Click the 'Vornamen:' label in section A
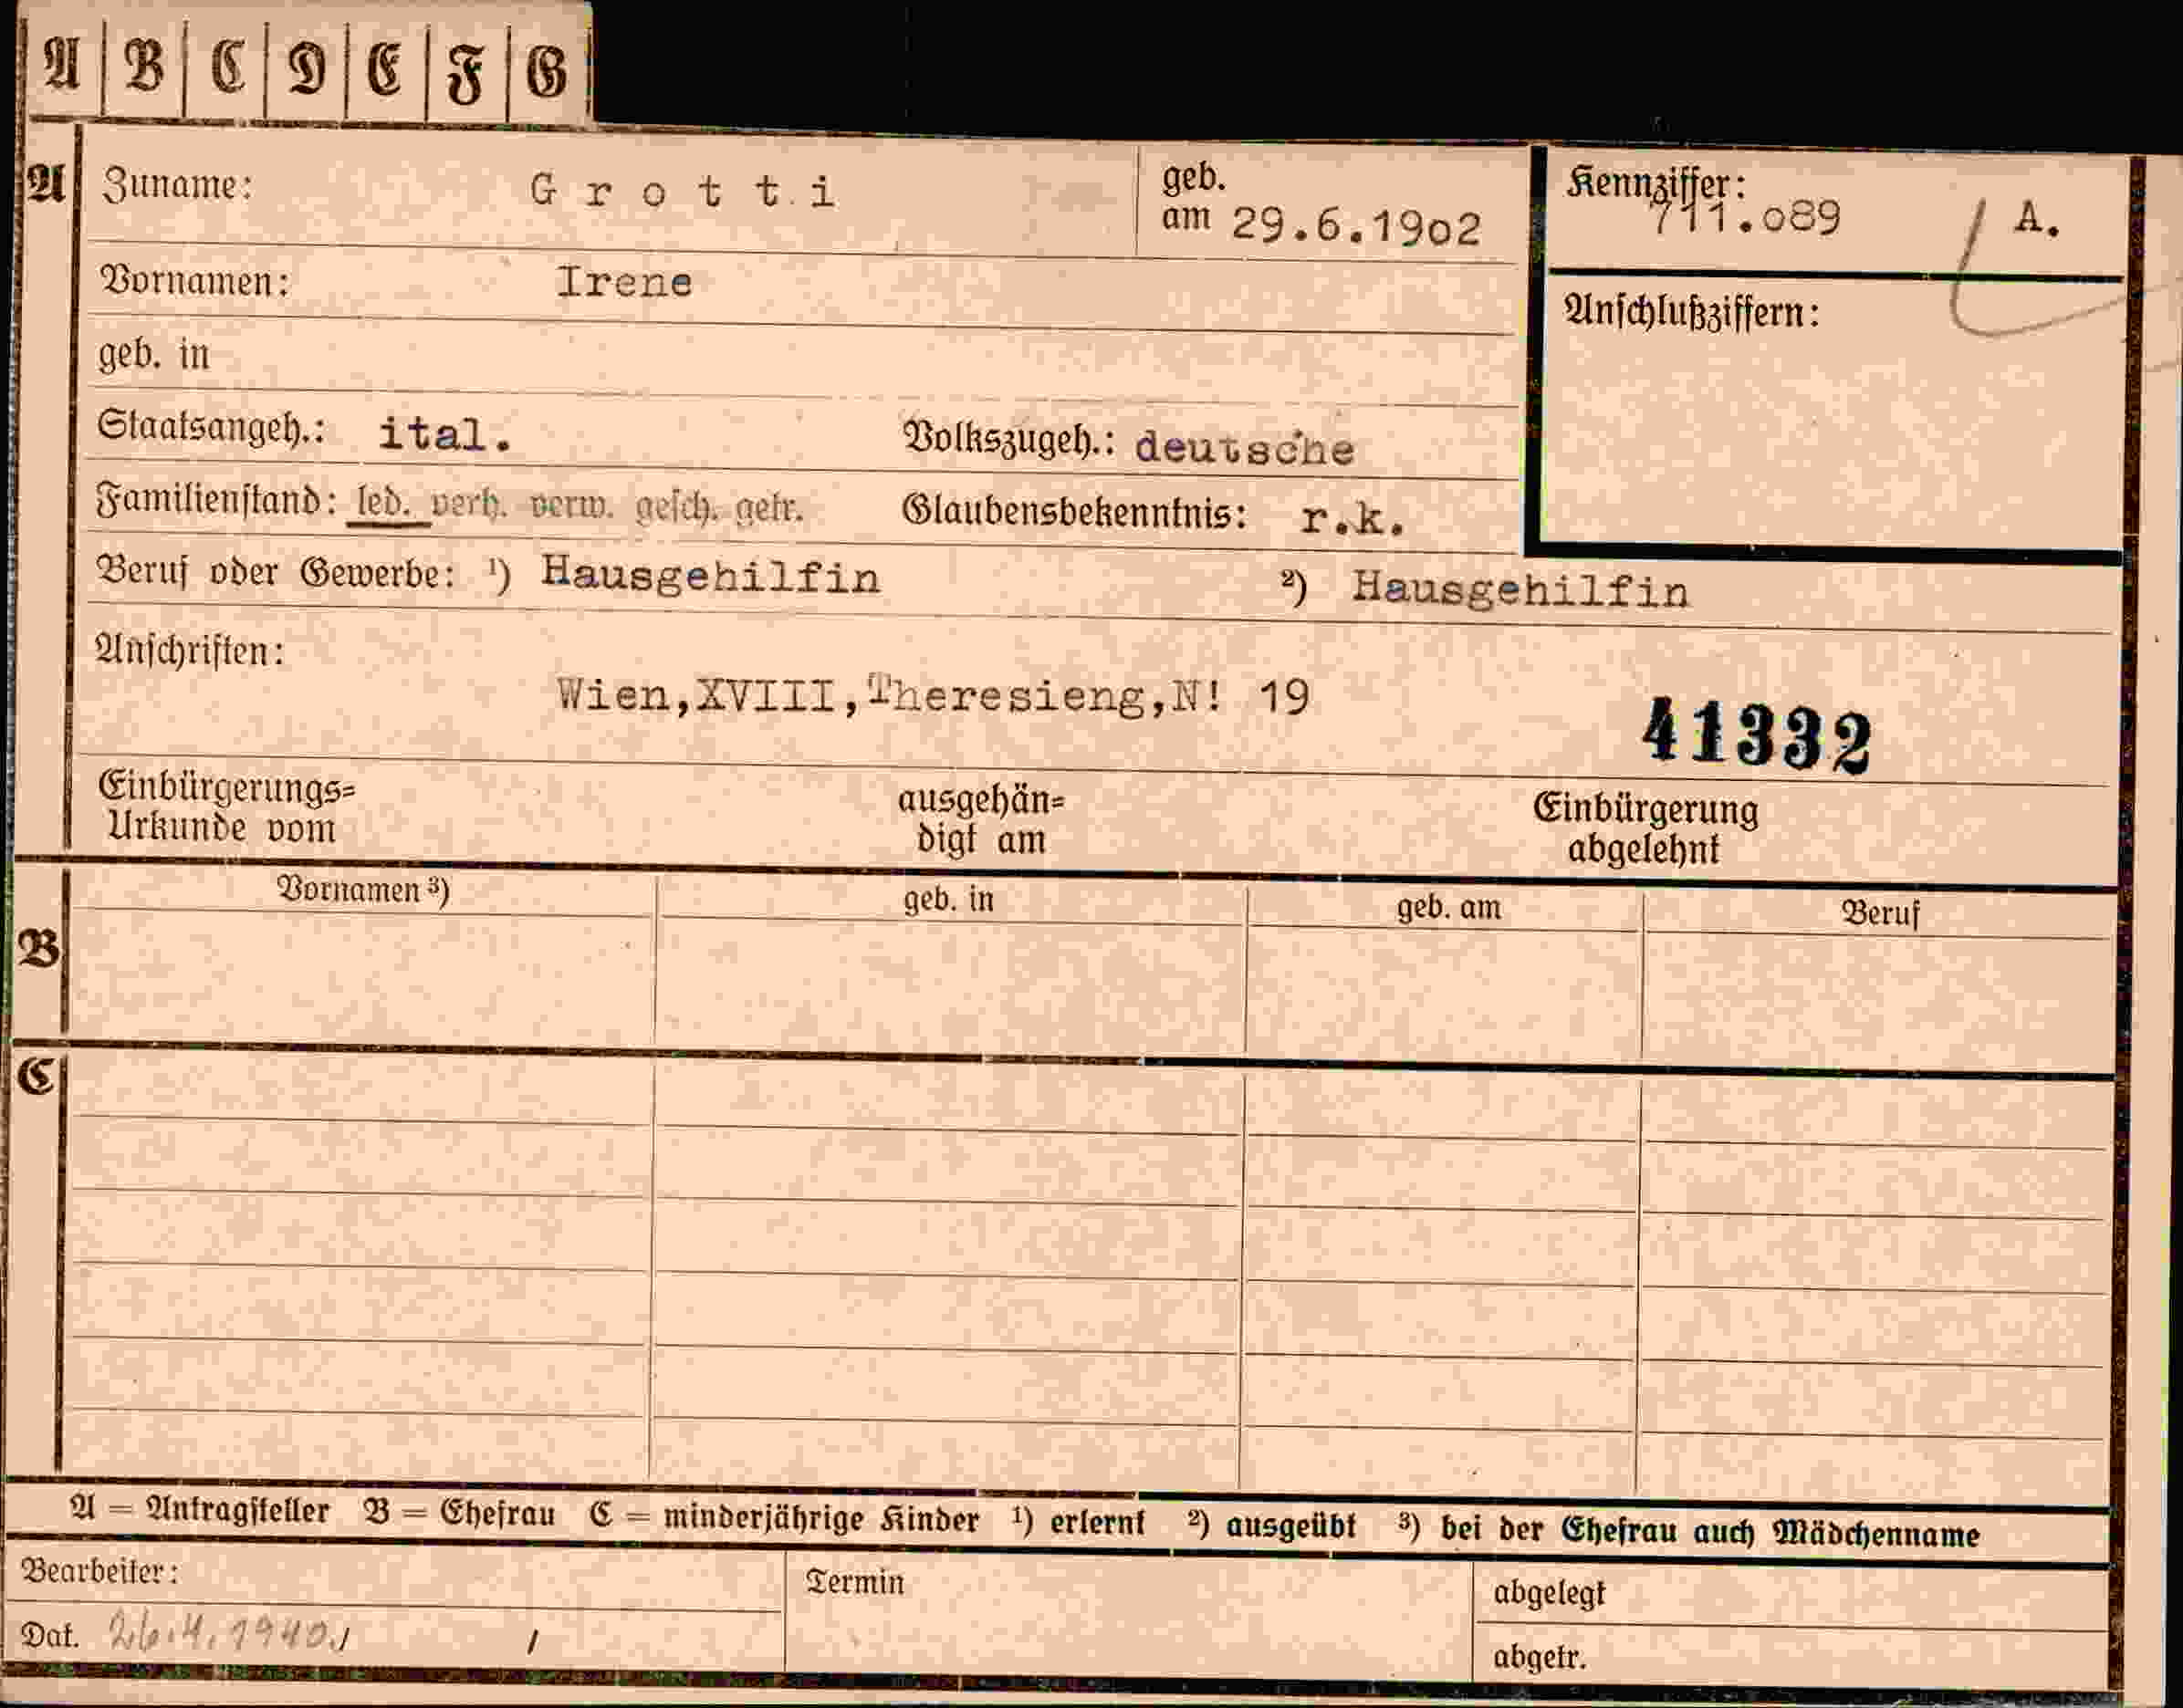Image resolution: width=2183 pixels, height=1708 pixels. pos(194,280)
